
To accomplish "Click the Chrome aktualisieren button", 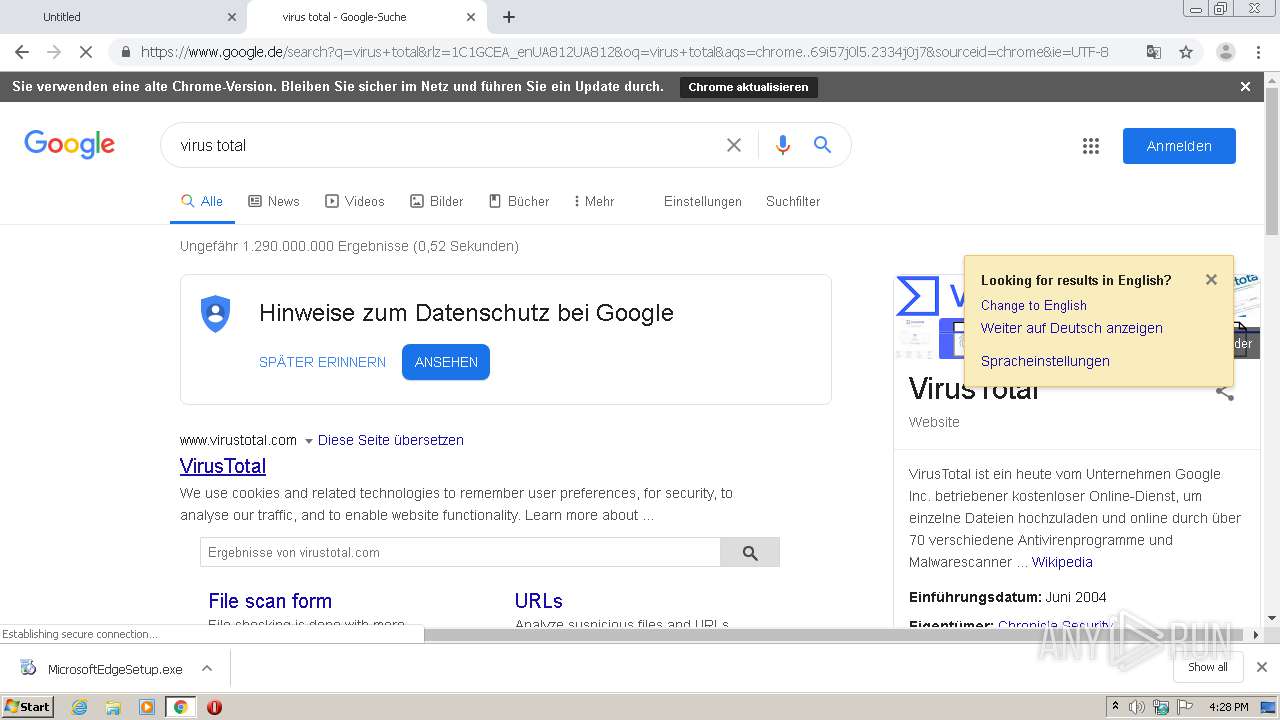I will (748, 87).
